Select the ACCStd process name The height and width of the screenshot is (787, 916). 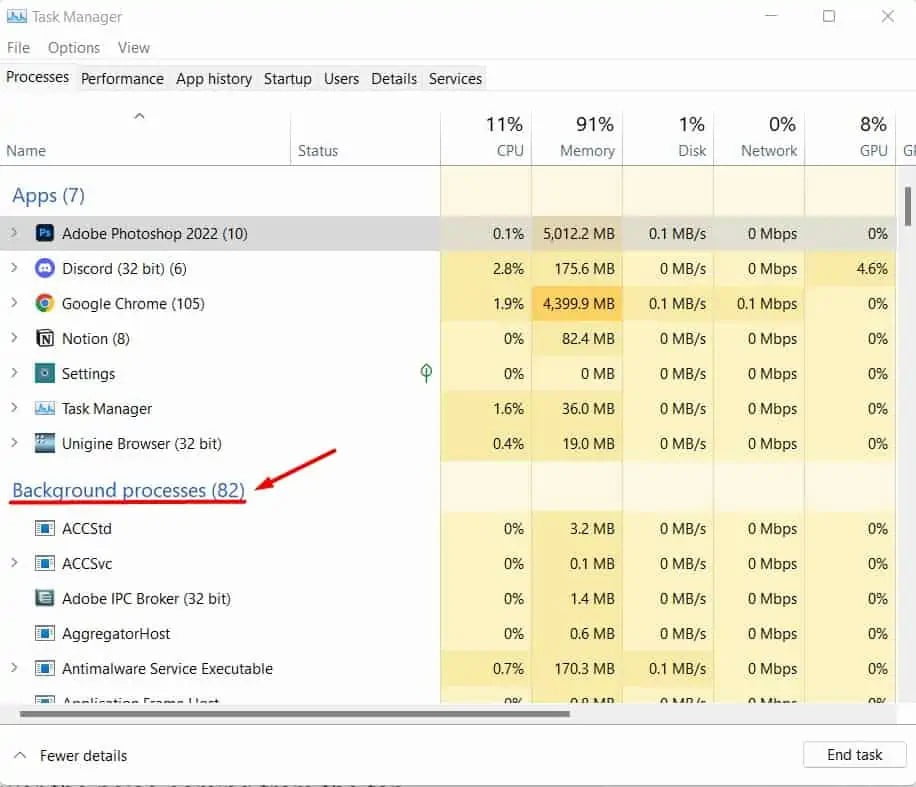click(86, 529)
